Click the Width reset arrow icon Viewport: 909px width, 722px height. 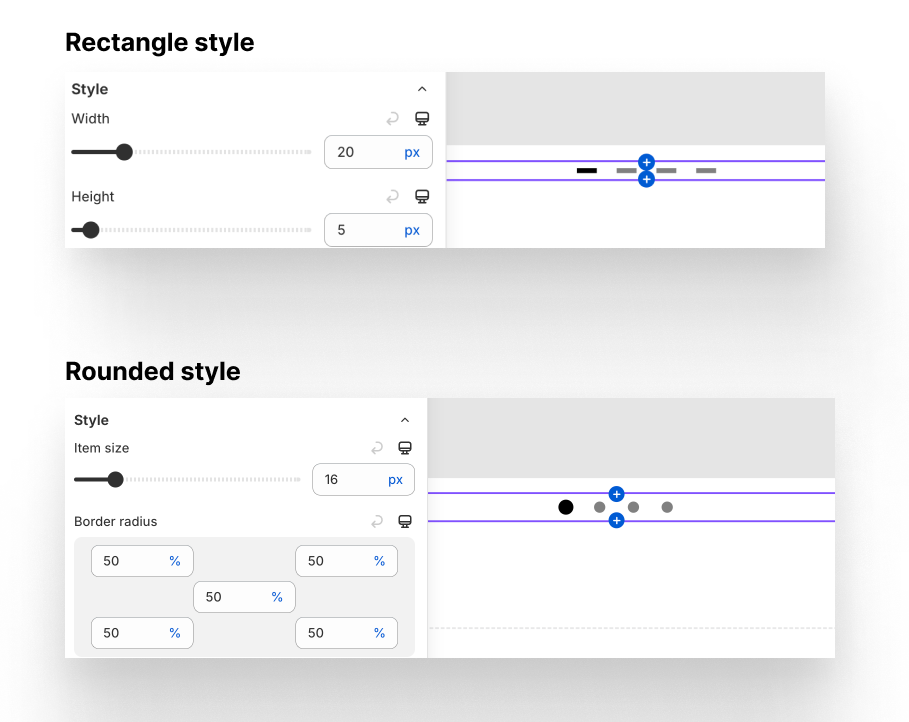pos(392,119)
